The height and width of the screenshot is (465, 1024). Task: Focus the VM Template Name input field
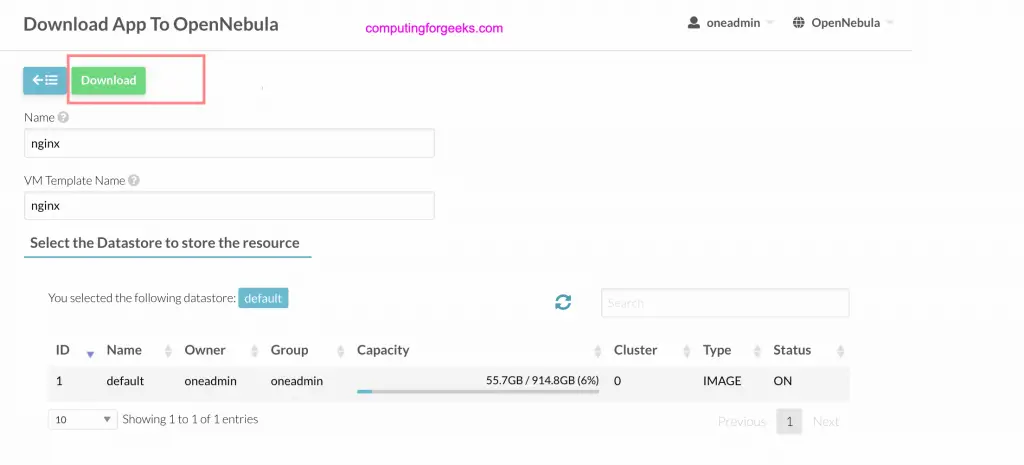[229, 206]
